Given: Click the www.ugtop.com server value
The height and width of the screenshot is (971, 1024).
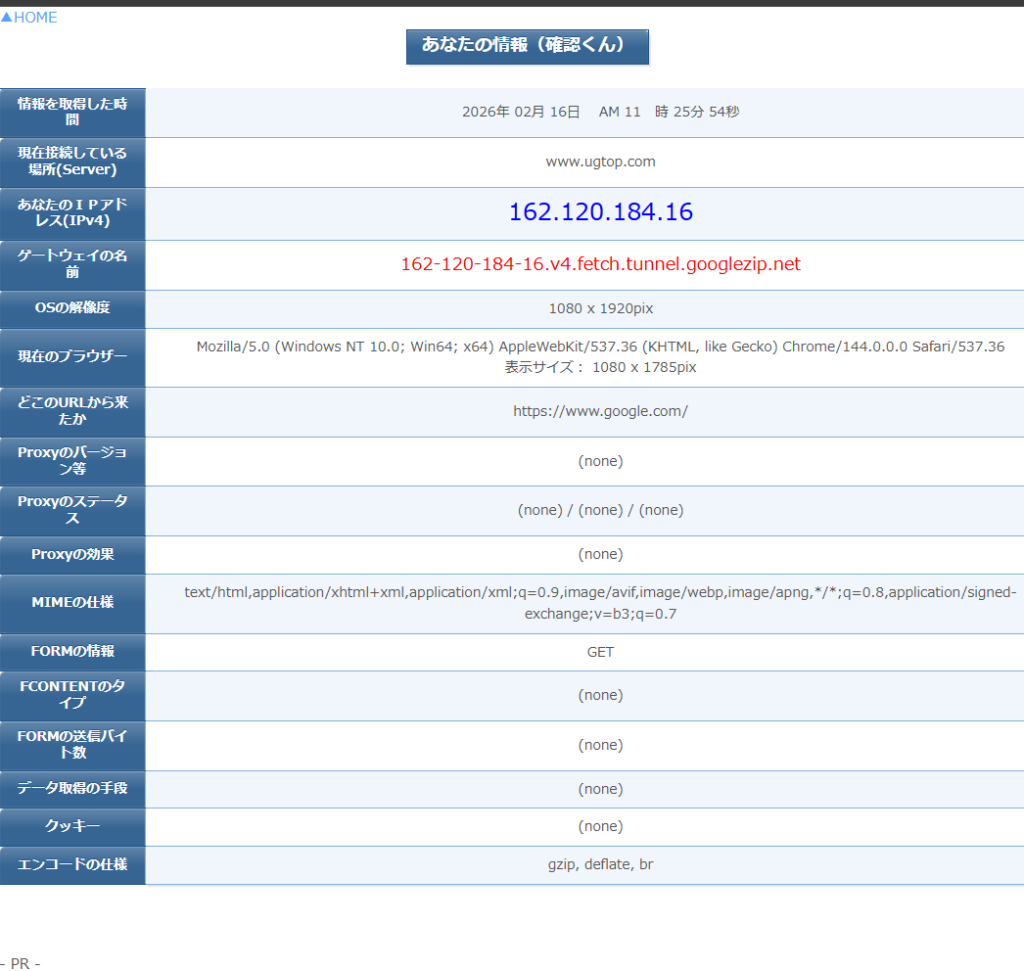Looking at the screenshot, I should coord(600,161).
